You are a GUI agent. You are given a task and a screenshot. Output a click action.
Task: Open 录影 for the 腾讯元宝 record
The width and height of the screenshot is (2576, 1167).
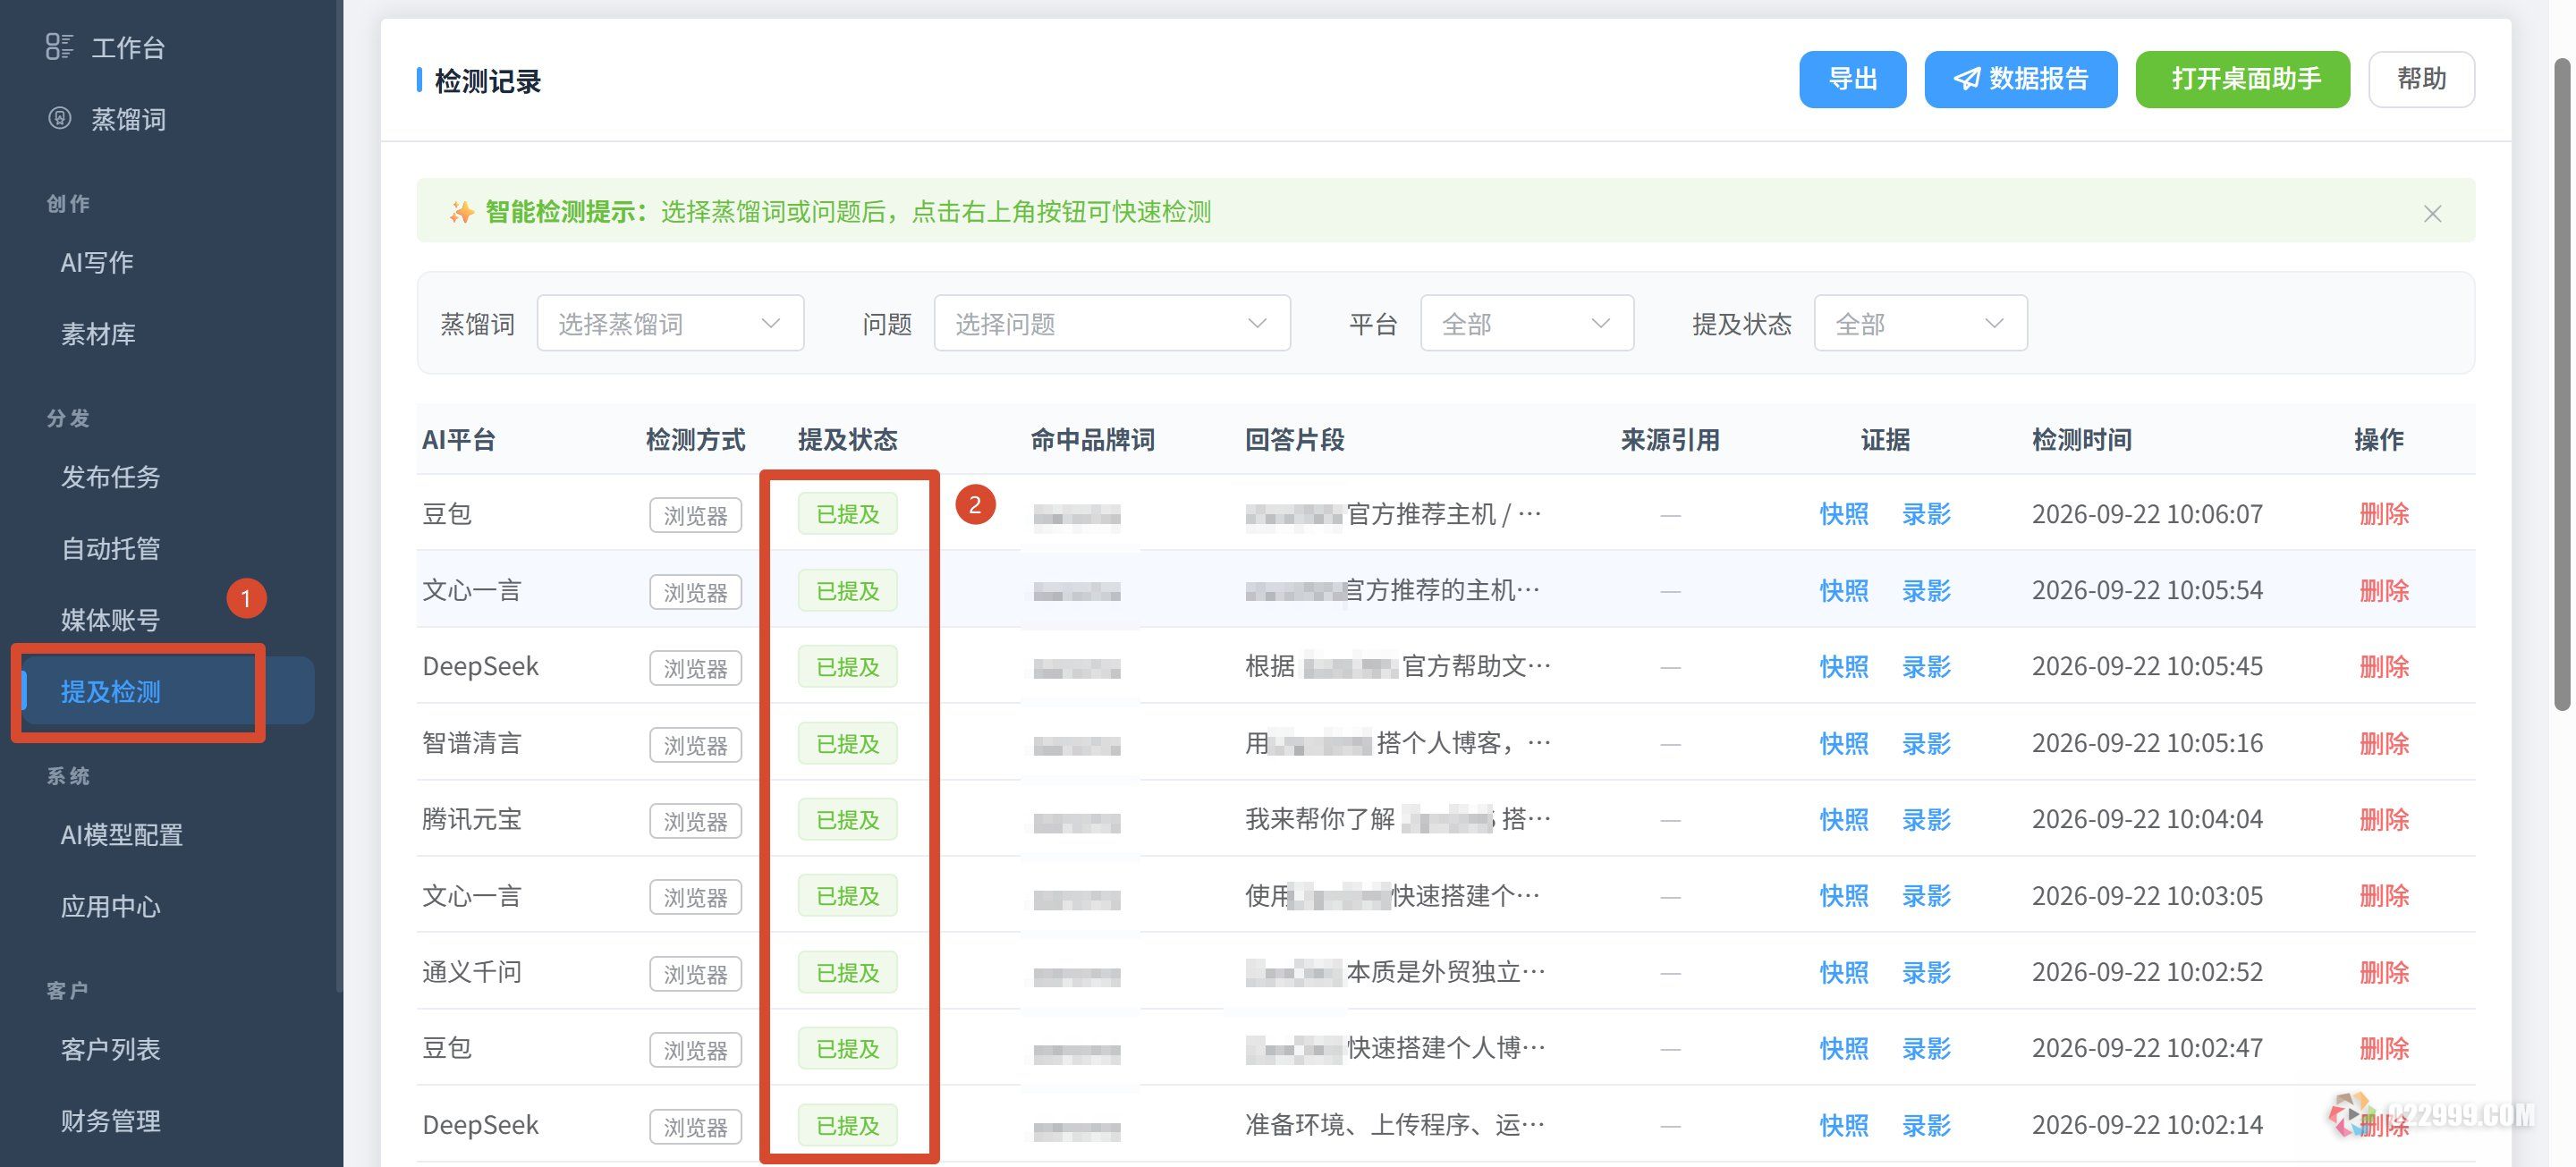(1926, 819)
